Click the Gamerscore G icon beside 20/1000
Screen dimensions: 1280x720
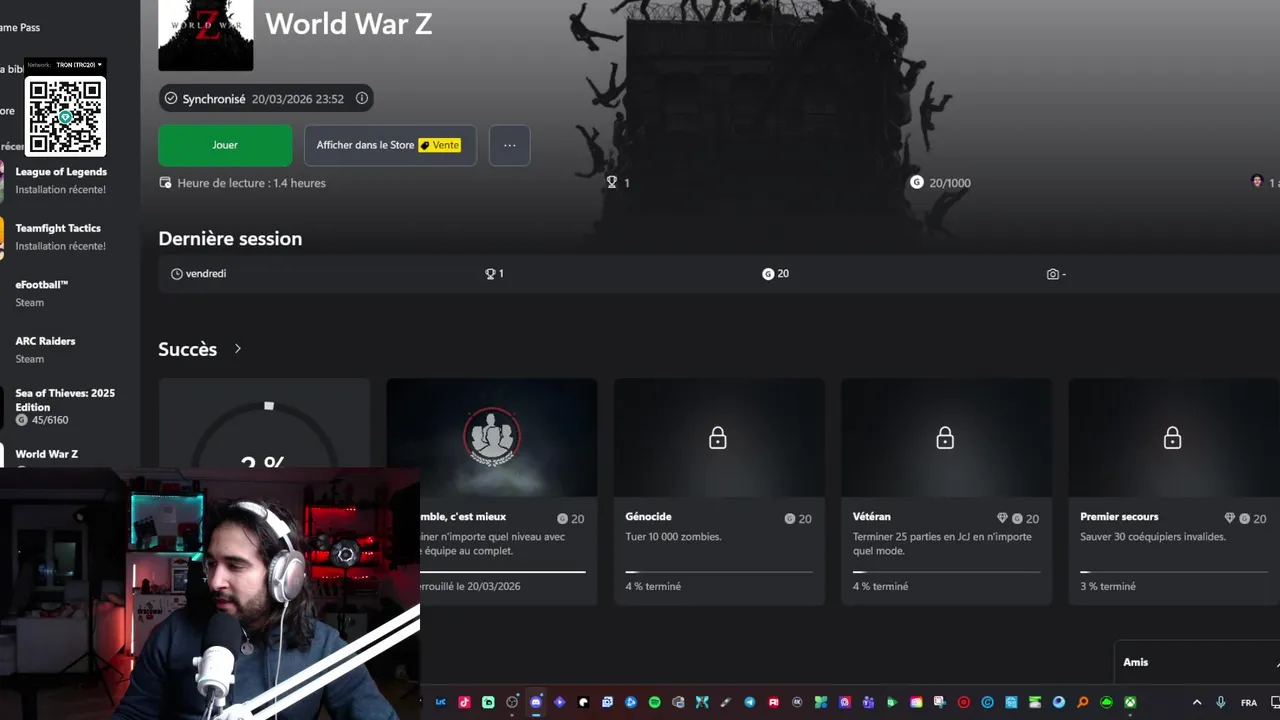point(917,182)
